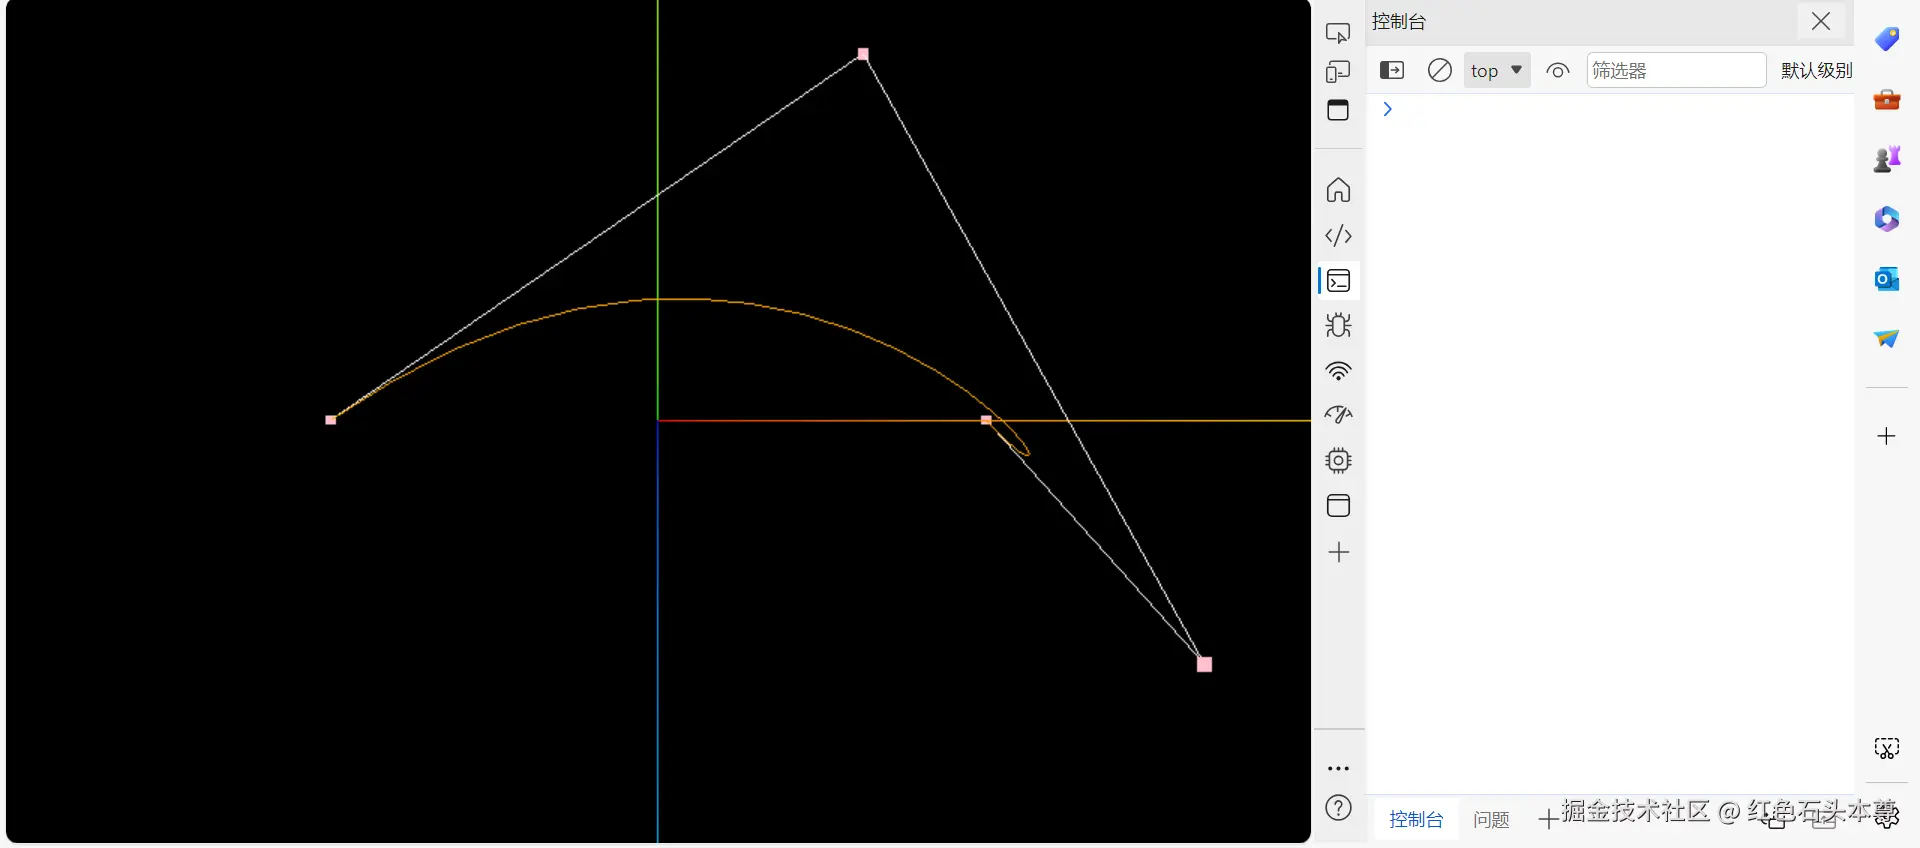This screenshot has width=1920, height=848.
Task: Select the bottom-right pink control point
Action: tap(1204, 664)
